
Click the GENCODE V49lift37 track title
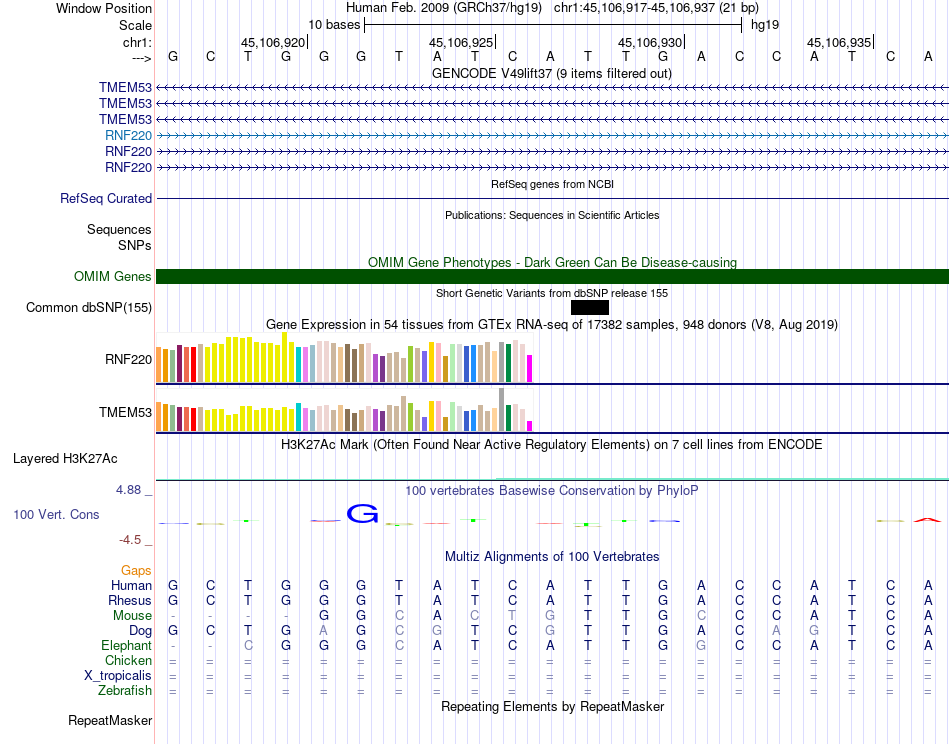click(x=551, y=74)
